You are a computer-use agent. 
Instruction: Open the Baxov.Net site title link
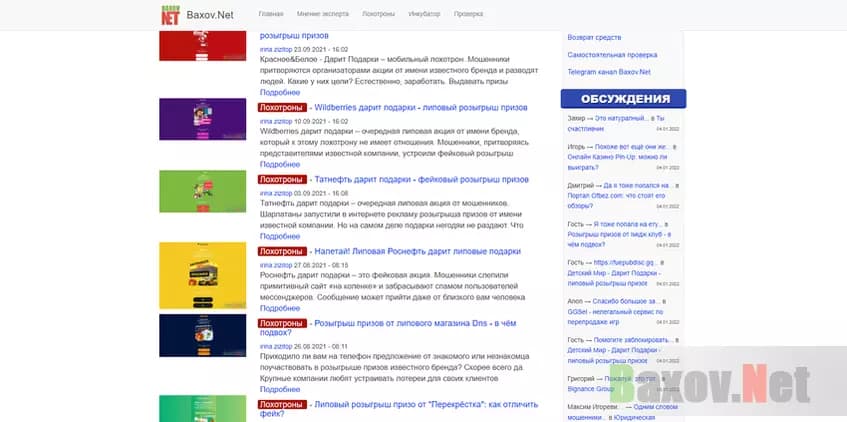(x=210, y=15)
